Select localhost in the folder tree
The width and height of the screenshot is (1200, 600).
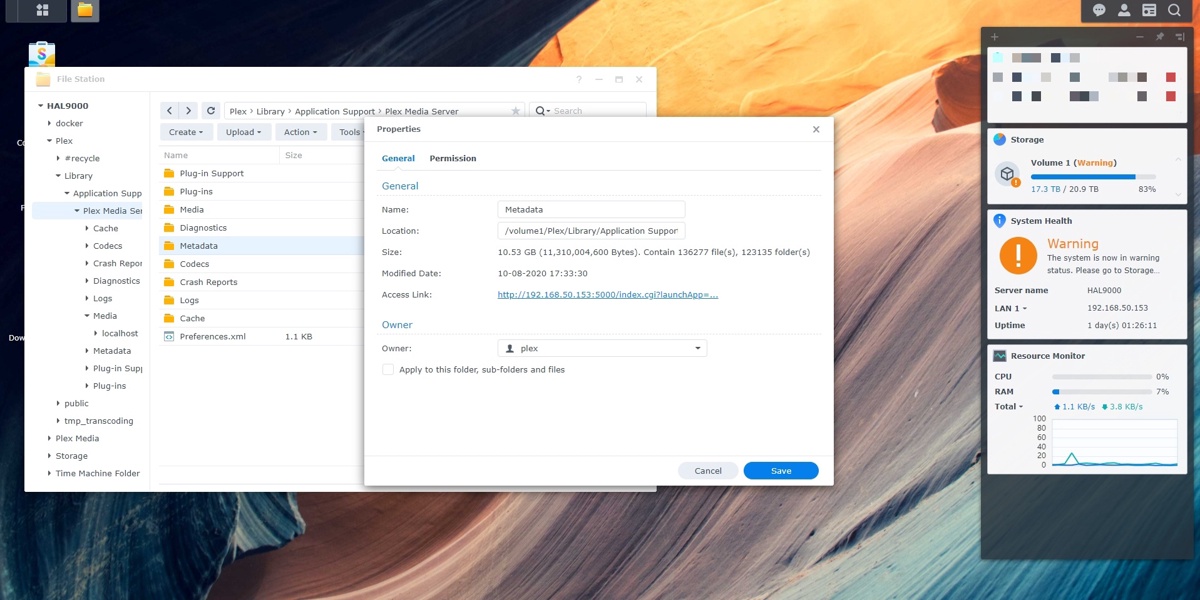tap(119, 334)
